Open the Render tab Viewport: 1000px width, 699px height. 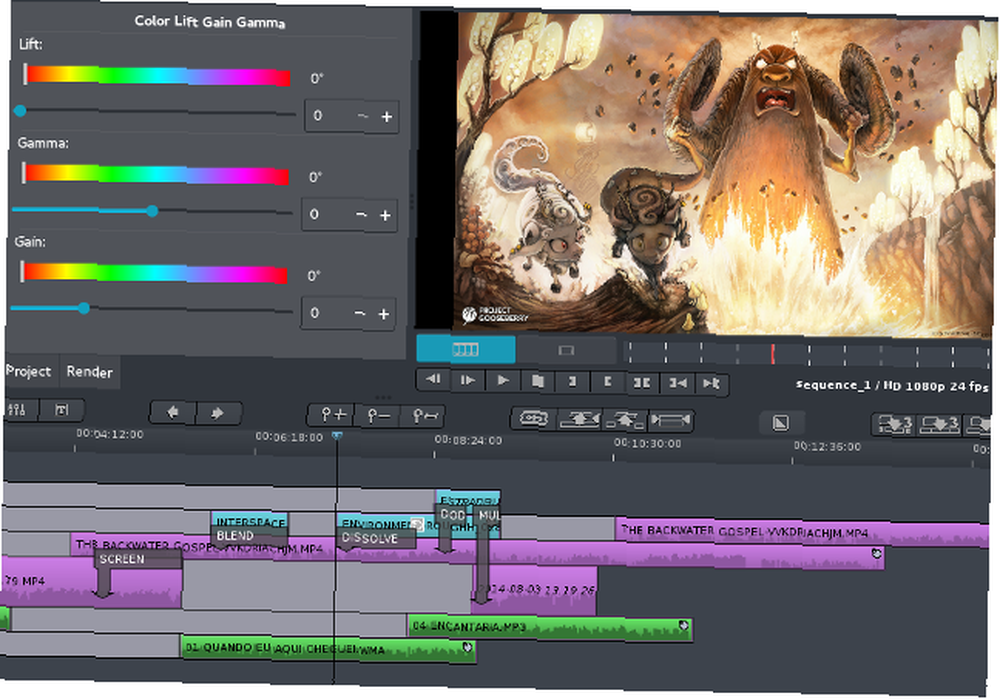click(89, 372)
